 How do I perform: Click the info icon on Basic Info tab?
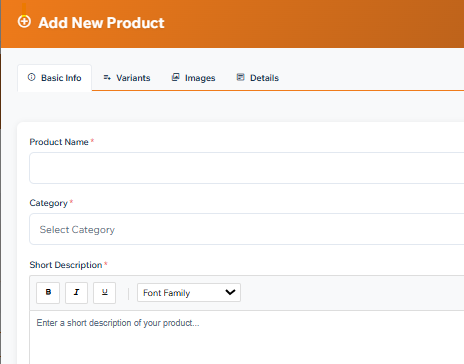(31, 77)
